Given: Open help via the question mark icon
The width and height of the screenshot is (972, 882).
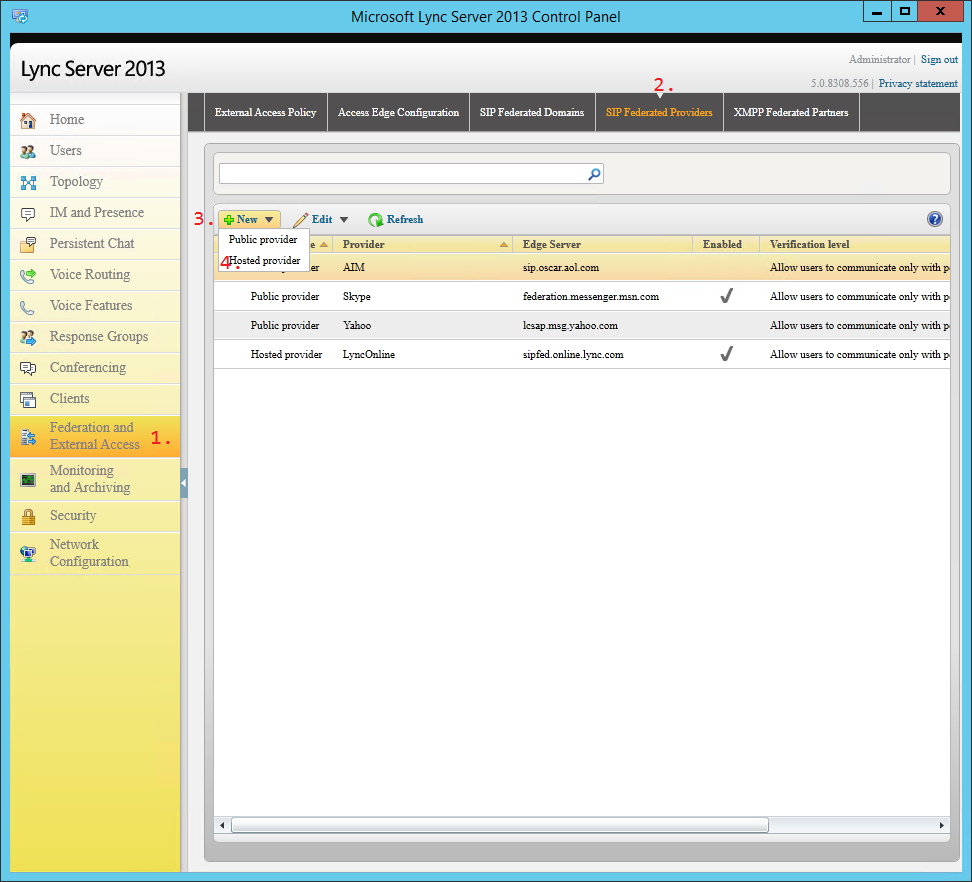Looking at the screenshot, I should [x=934, y=219].
